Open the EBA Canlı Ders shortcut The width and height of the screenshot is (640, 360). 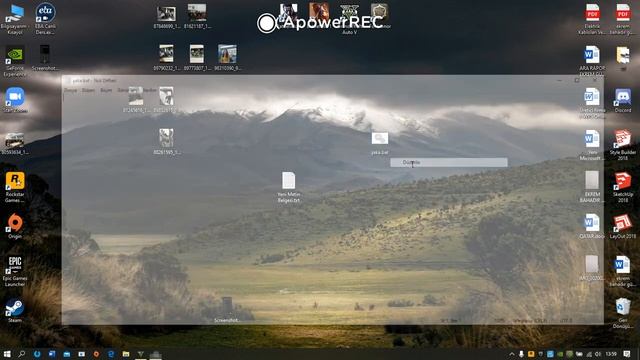click(x=45, y=18)
